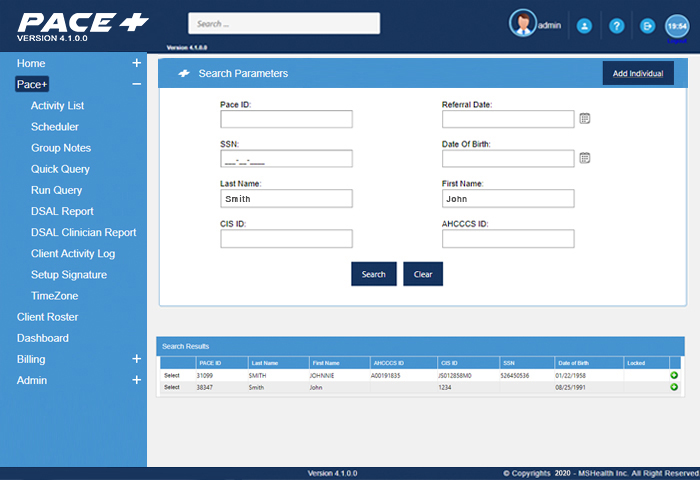Screen dimensions: 700x480
Task: Click the CIS ID column header
Action: click(449, 363)
